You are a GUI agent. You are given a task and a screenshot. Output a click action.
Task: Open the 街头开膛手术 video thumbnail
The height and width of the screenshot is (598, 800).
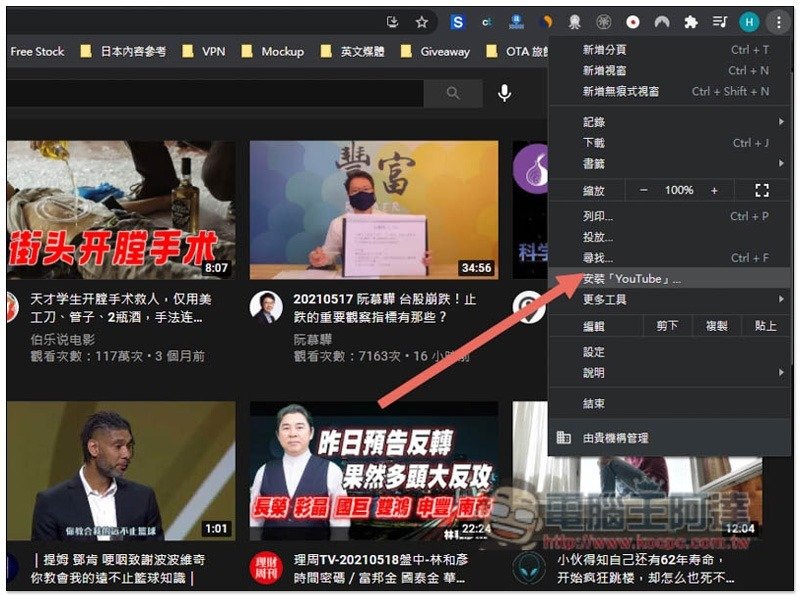[120, 209]
